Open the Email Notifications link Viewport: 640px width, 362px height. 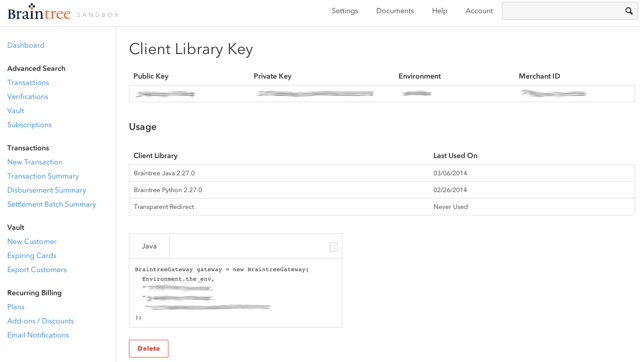38,335
